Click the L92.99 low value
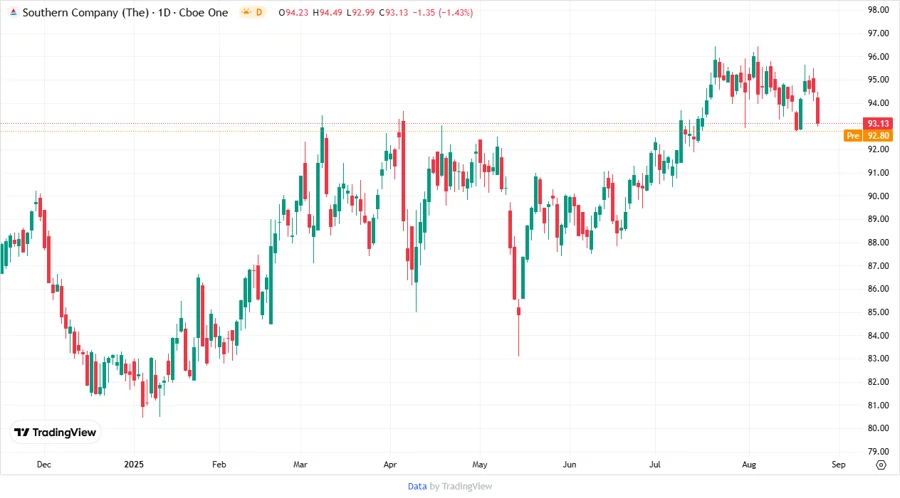The width and height of the screenshot is (900, 498). click(x=360, y=12)
